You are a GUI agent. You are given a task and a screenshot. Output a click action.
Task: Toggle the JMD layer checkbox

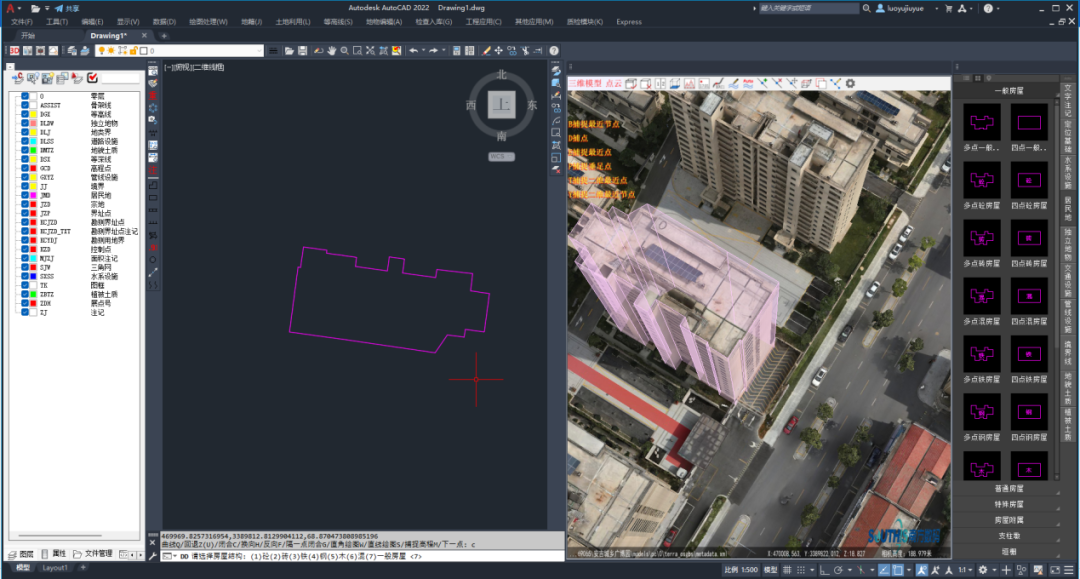(25, 196)
